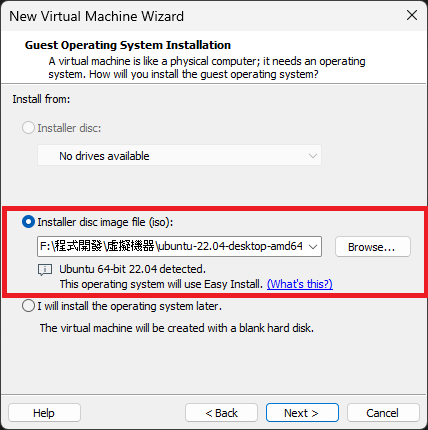Screen dimensions: 428x430
Task: Click the Browse... button
Action: (373, 247)
